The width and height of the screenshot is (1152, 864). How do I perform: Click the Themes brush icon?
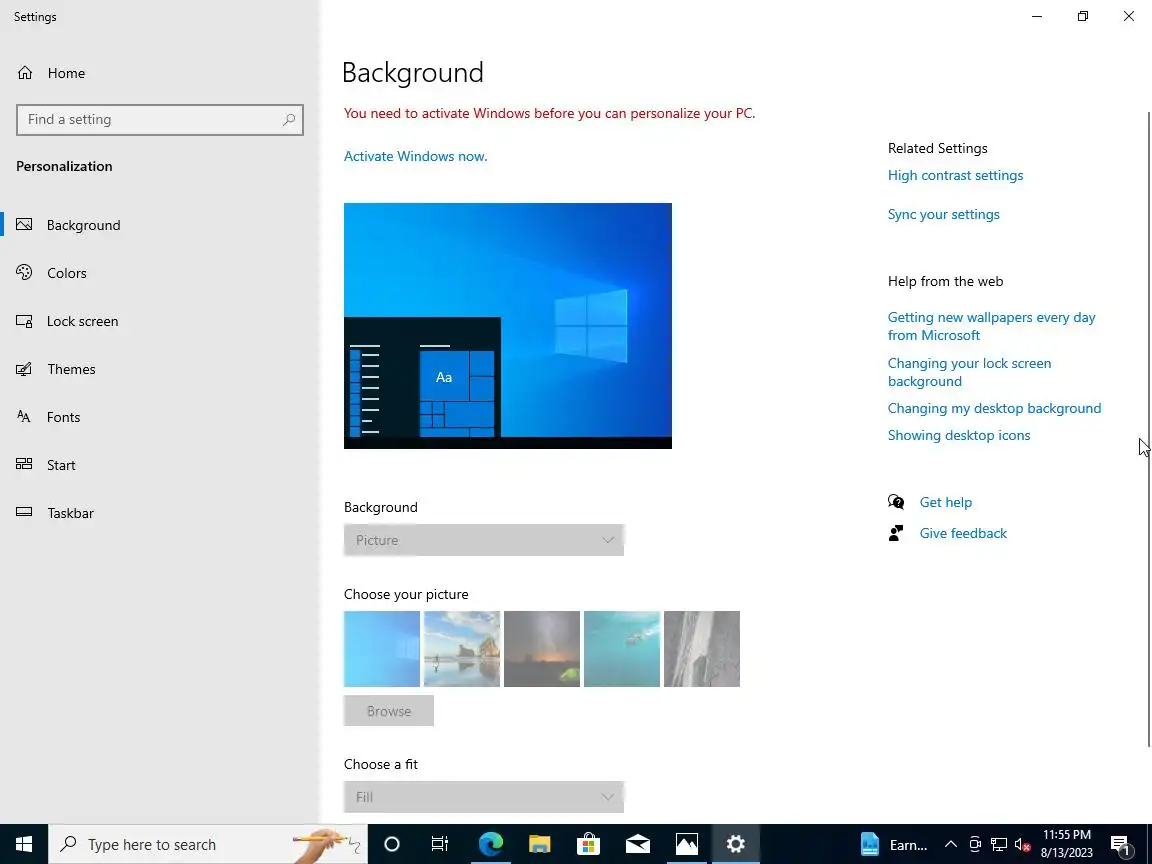[x=24, y=369]
